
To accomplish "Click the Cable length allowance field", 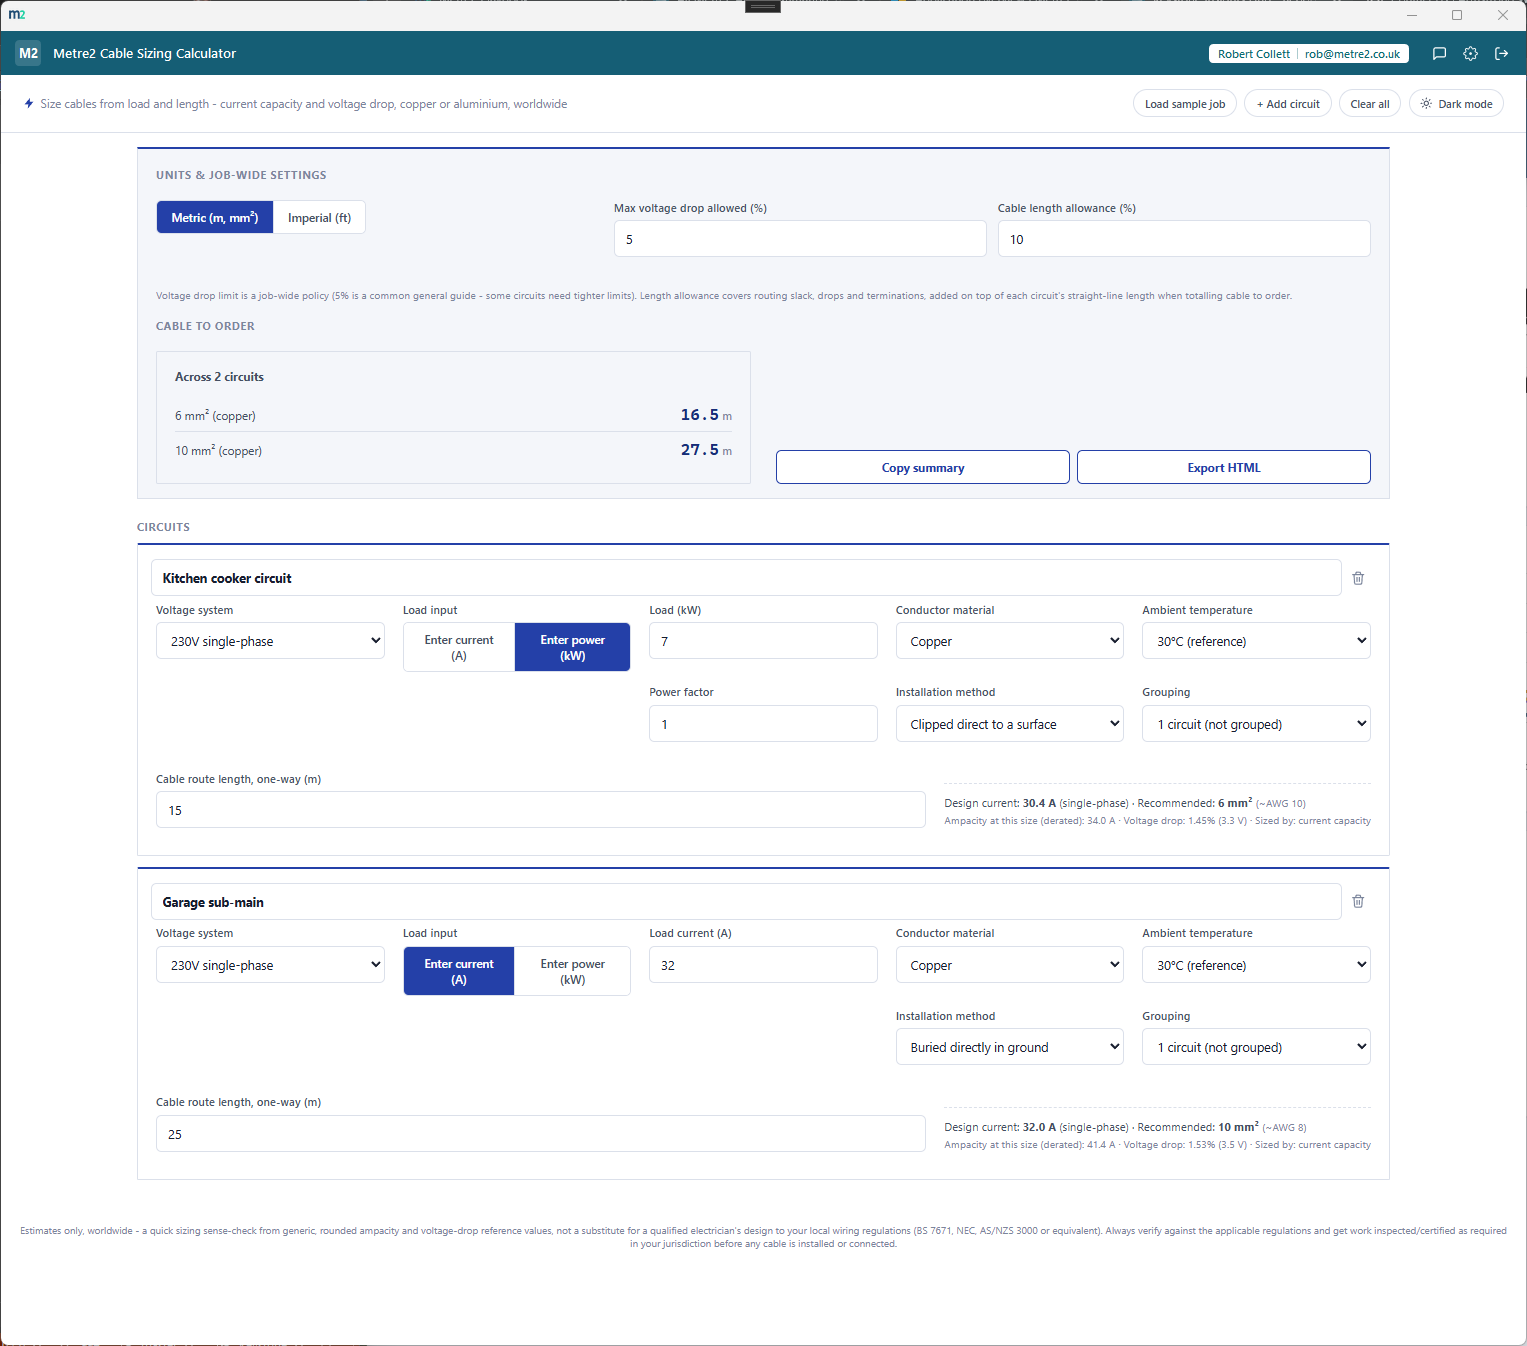I will click(x=1184, y=239).
